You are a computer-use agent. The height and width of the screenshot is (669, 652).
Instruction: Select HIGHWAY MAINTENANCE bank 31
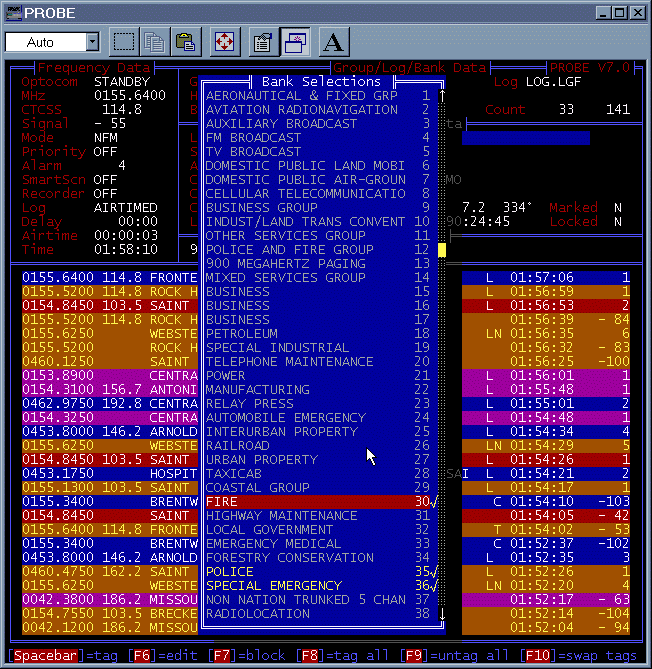click(x=318, y=516)
